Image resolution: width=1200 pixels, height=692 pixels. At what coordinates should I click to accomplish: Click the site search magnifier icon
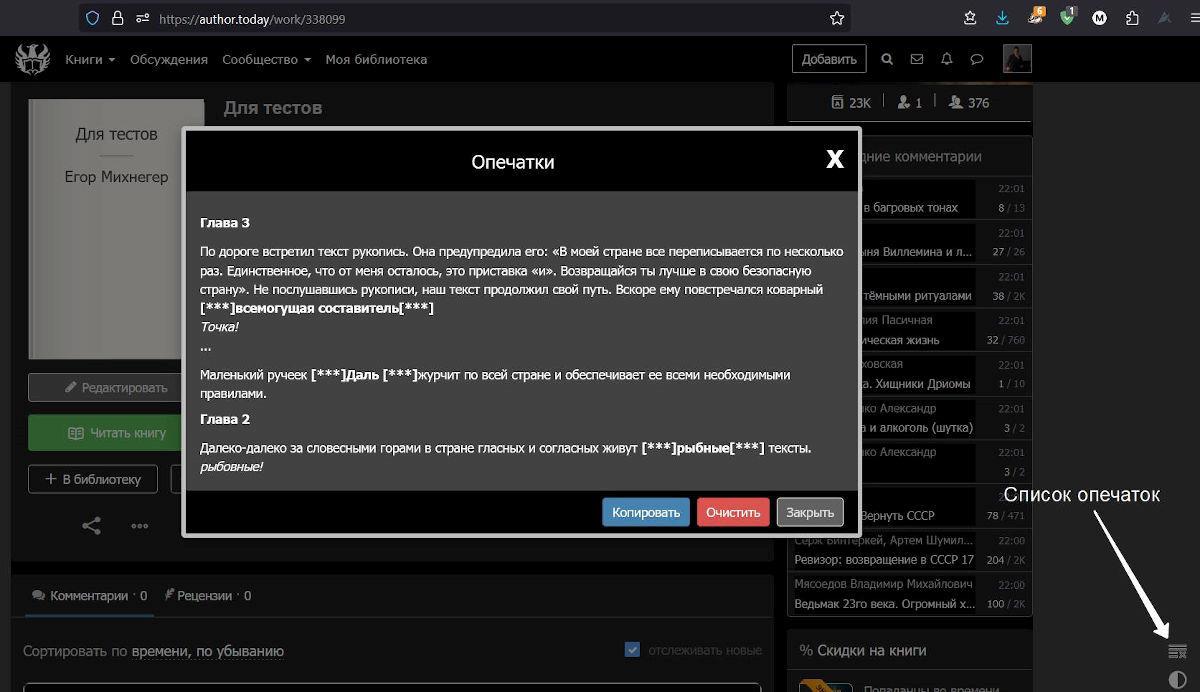point(887,60)
